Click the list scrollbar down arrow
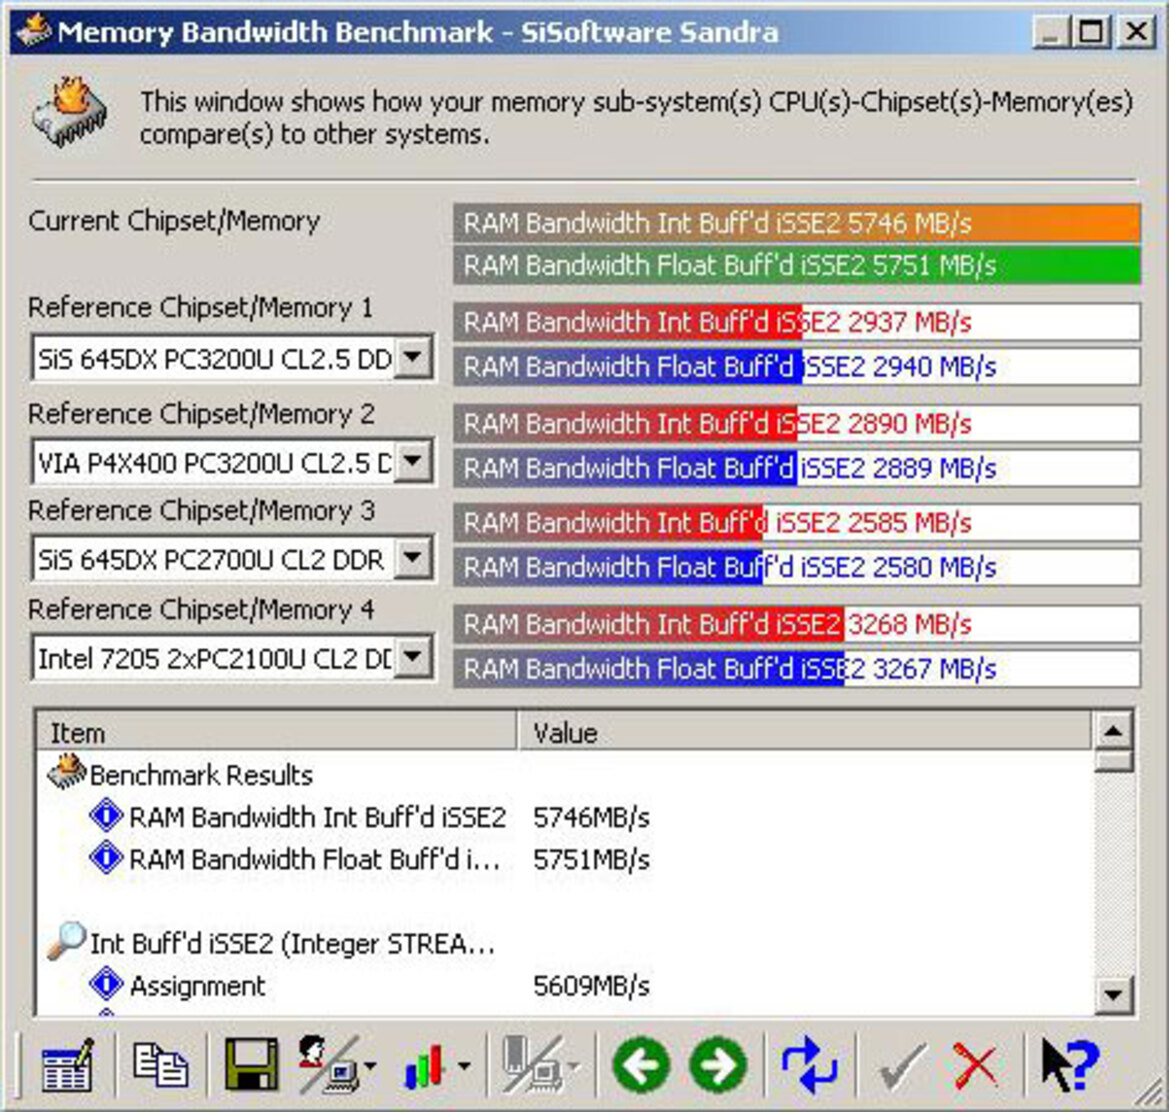The height and width of the screenshot is (1112, 1169). 1114,994
